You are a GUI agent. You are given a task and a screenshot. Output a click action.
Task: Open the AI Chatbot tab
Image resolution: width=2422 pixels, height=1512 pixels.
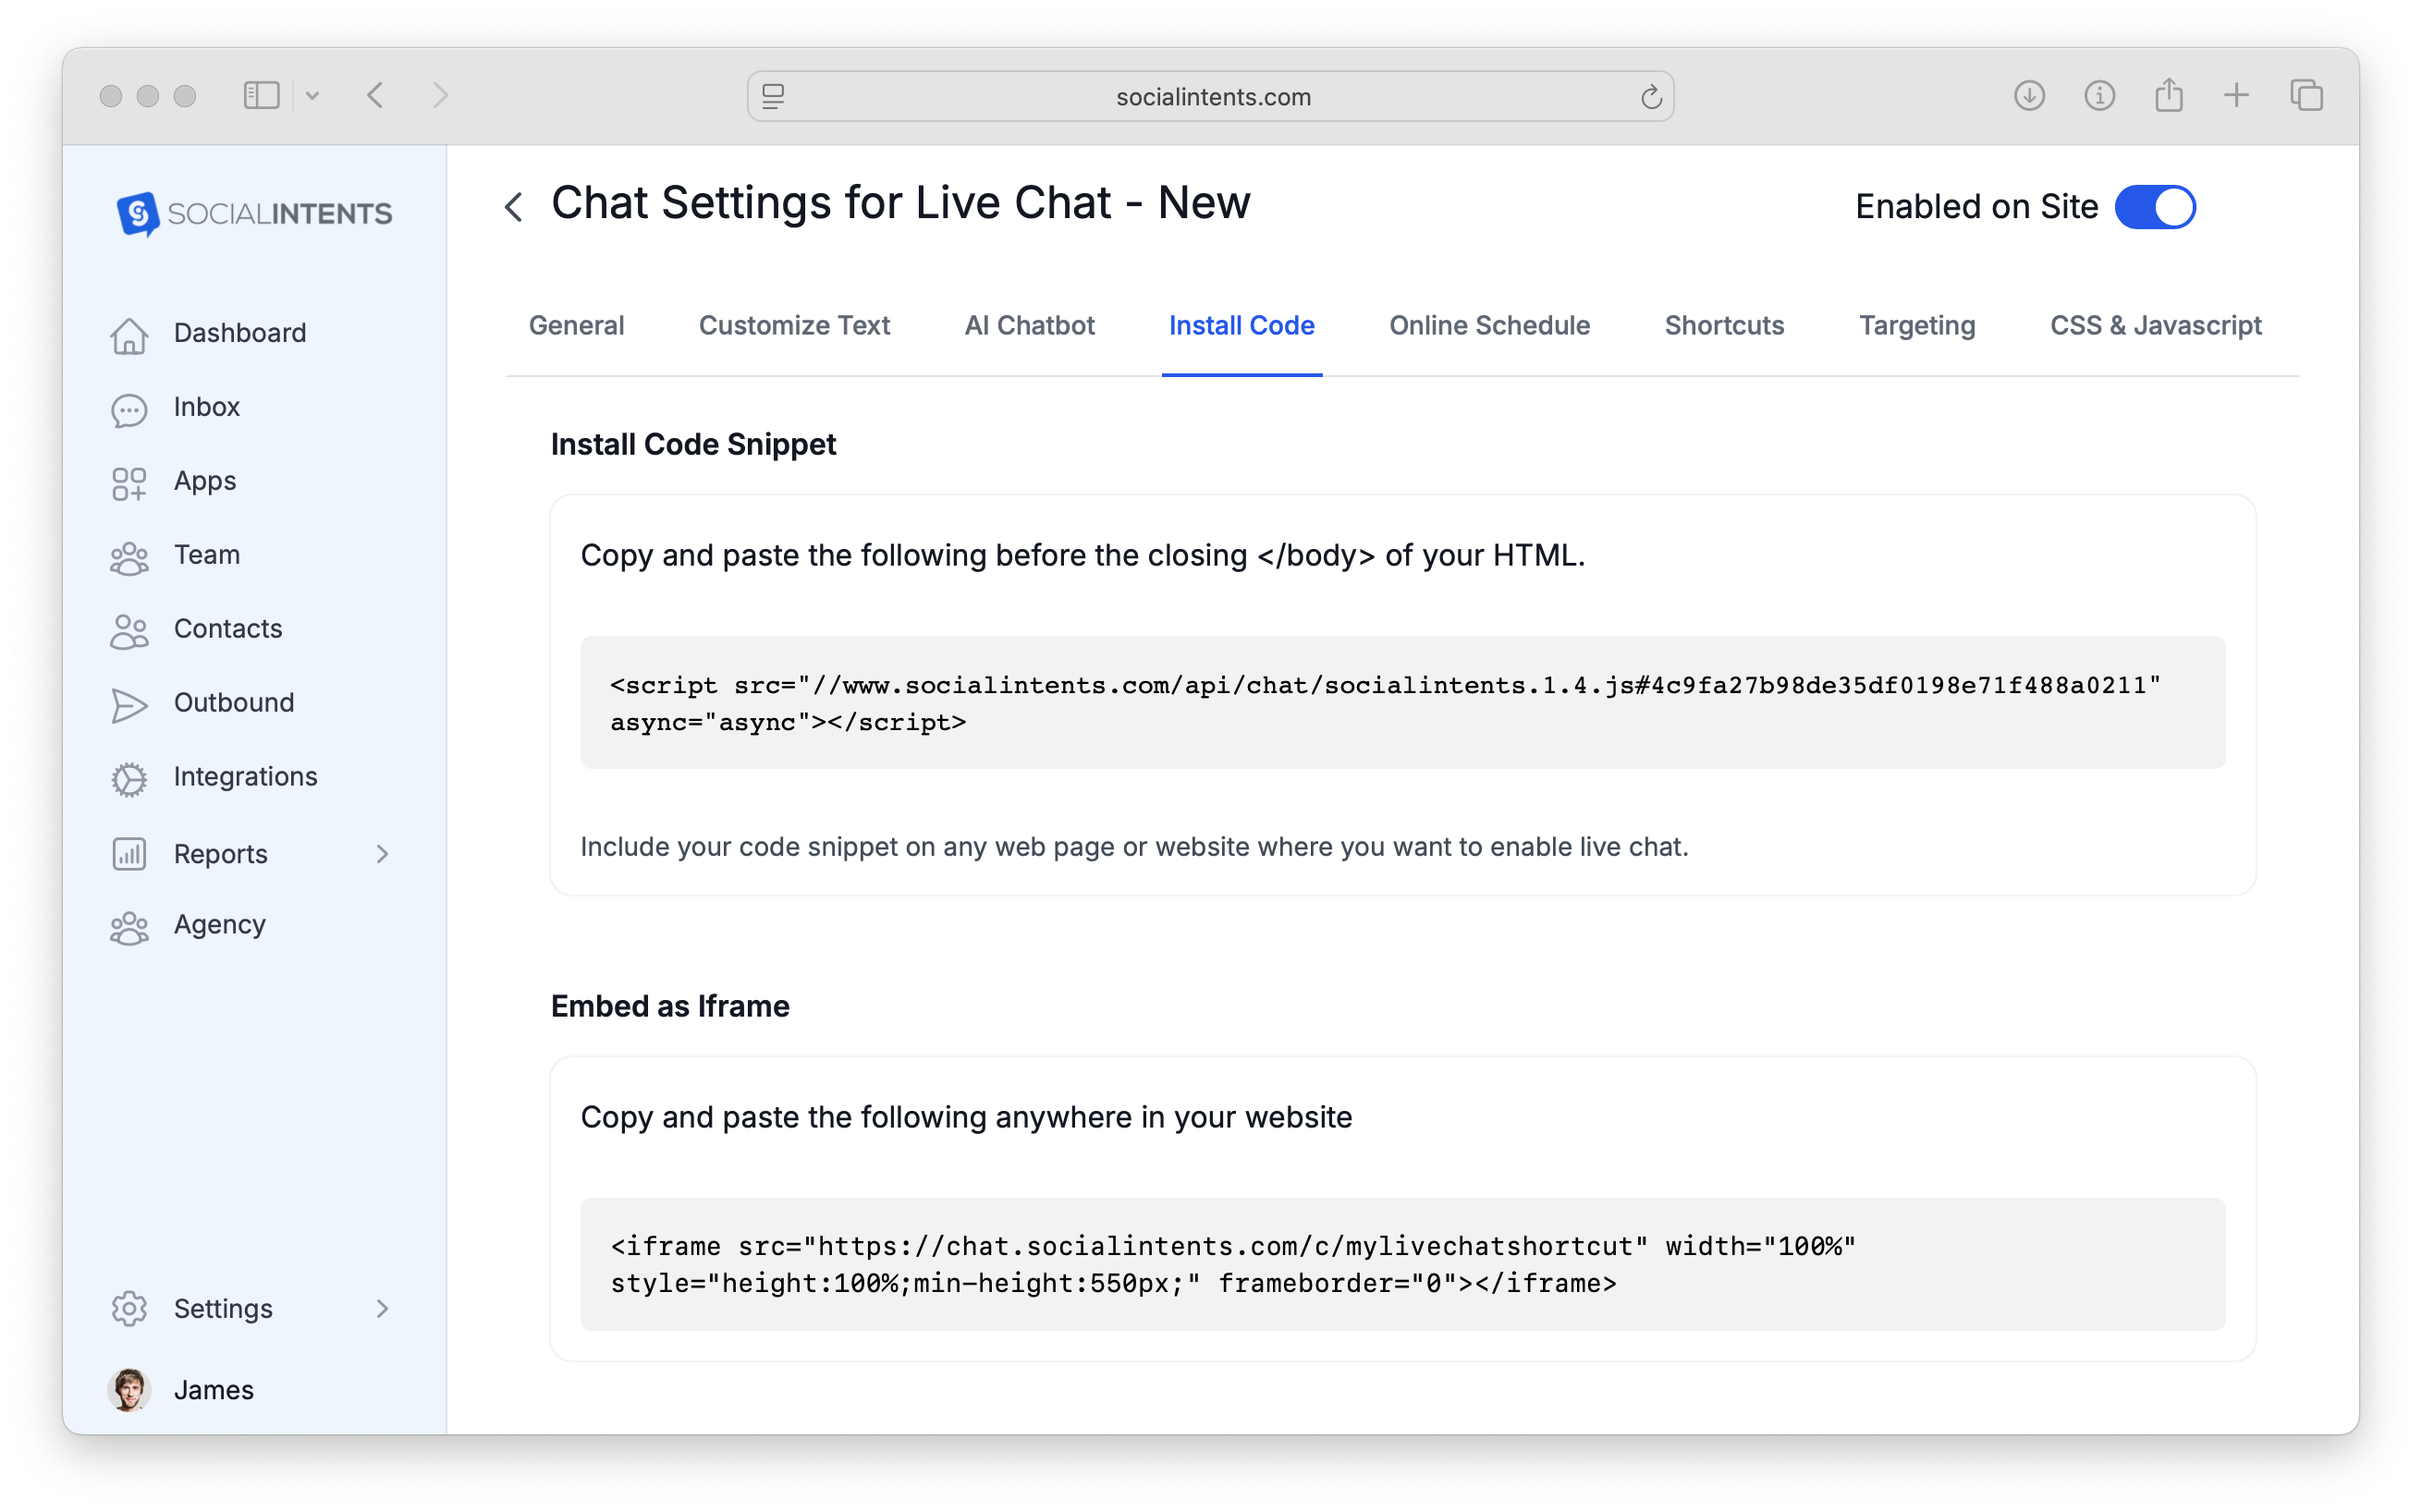point(1029,325)
